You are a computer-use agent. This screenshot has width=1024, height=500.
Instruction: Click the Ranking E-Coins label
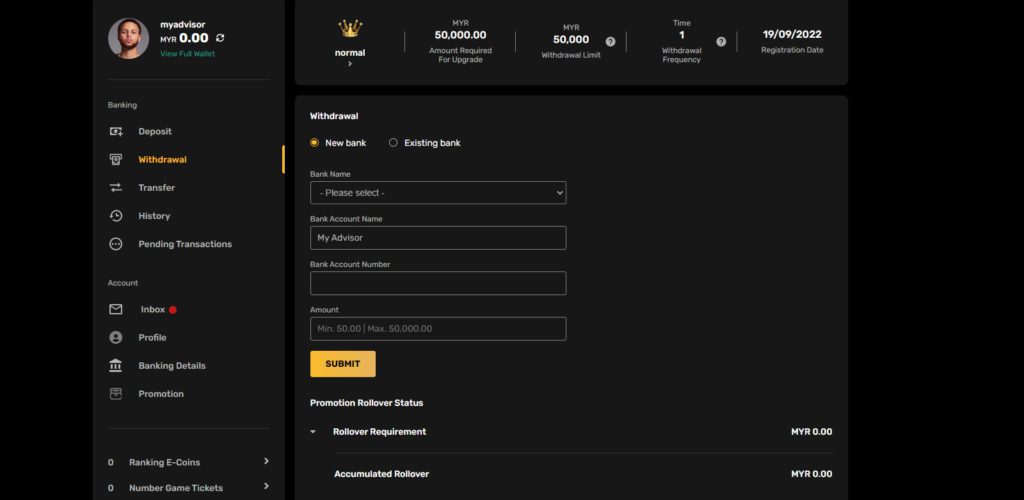coord(165,462)
